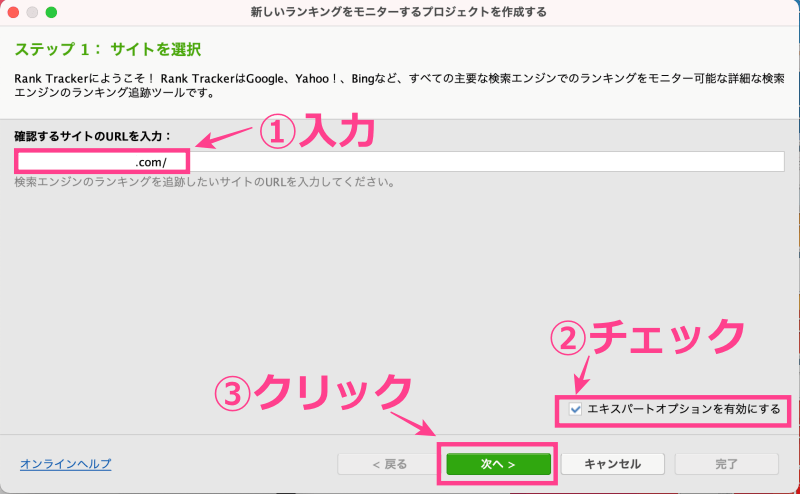Click the green 次へ button
This screenshot has width=800, height=494.
(498, 464)
